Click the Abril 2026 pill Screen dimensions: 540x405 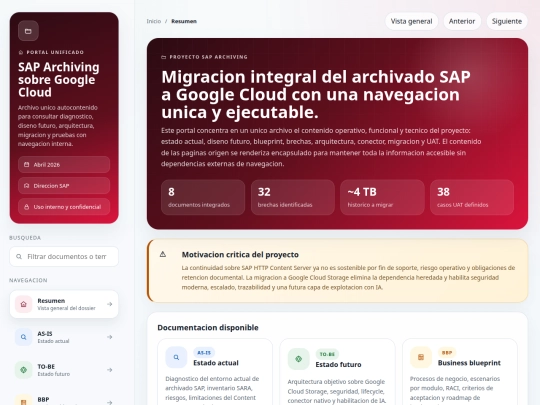click(x=64, y=165)
